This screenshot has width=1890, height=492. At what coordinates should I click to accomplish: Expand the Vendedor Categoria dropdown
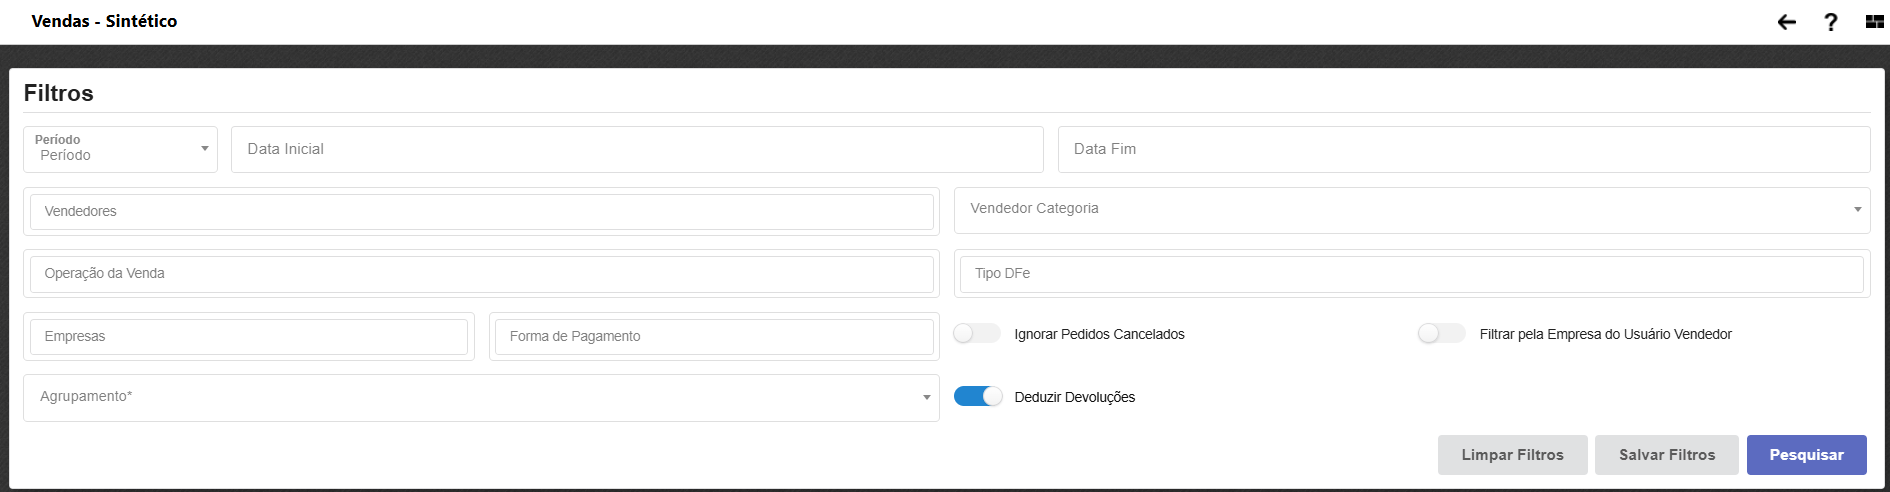(1411, 209)
